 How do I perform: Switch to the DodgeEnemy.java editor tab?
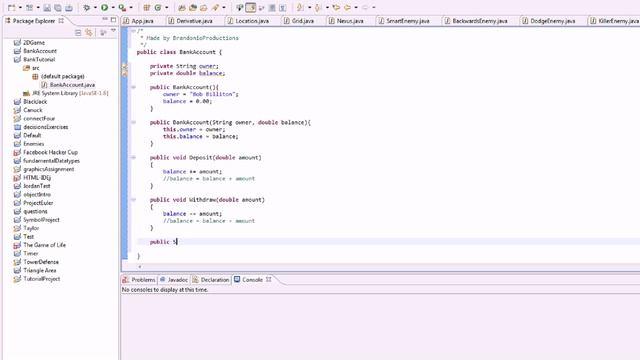549,21
